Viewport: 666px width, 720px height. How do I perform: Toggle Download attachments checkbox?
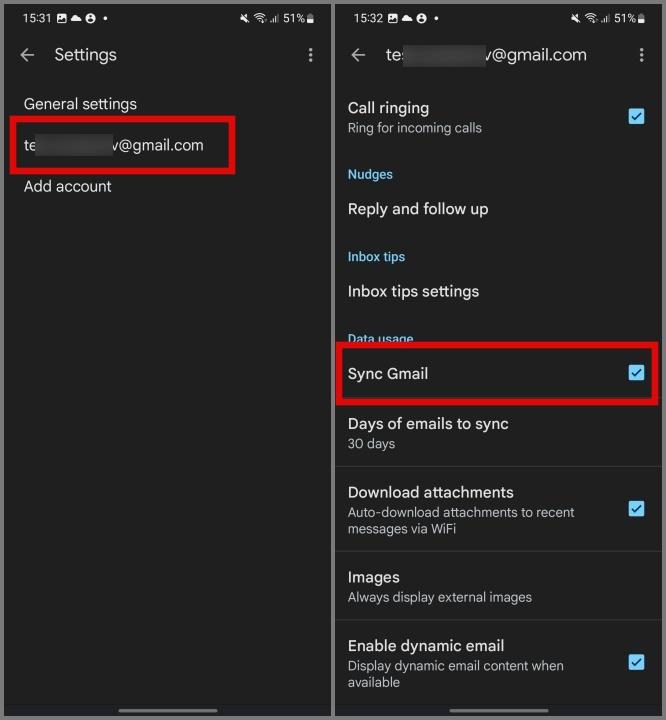click(636, 509)
